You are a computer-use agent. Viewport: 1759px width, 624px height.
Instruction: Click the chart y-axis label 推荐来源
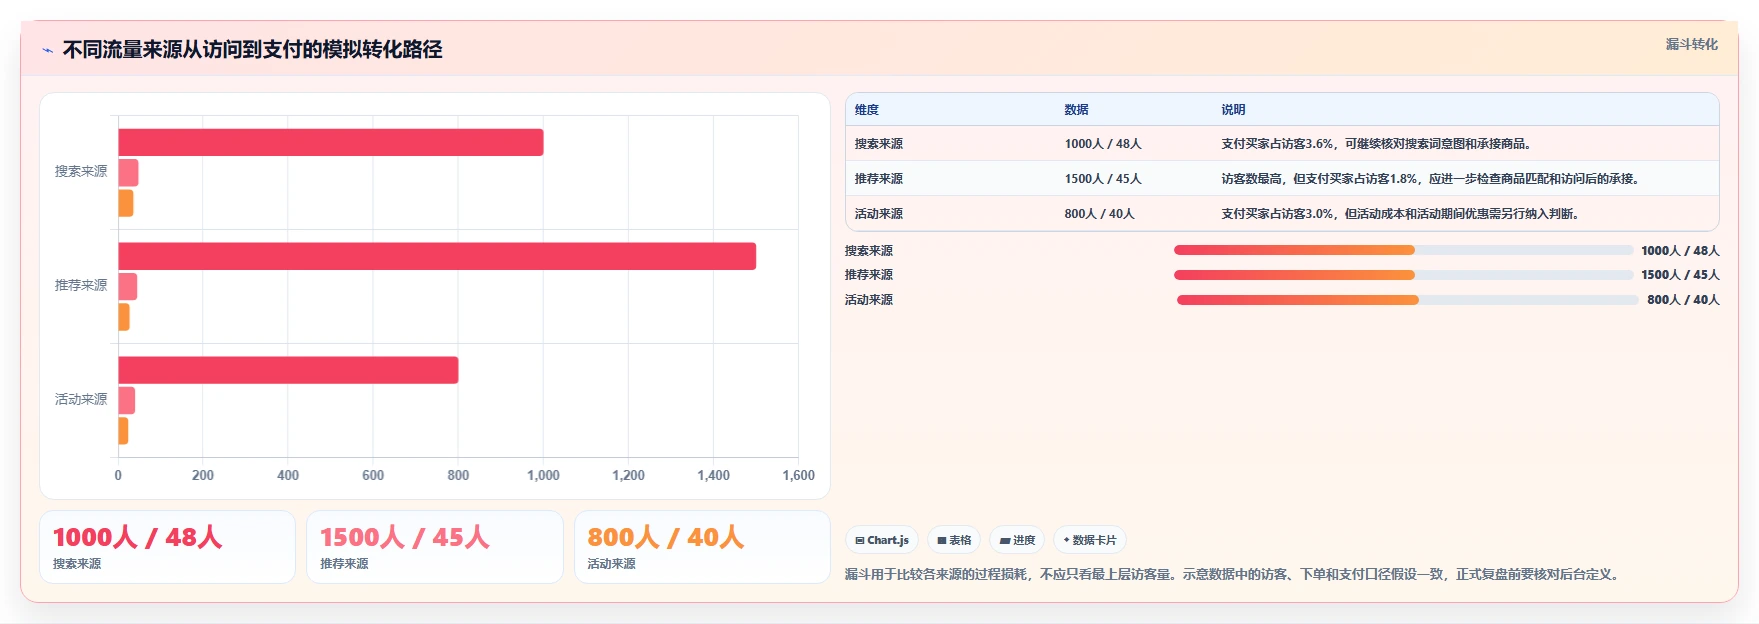81,286
